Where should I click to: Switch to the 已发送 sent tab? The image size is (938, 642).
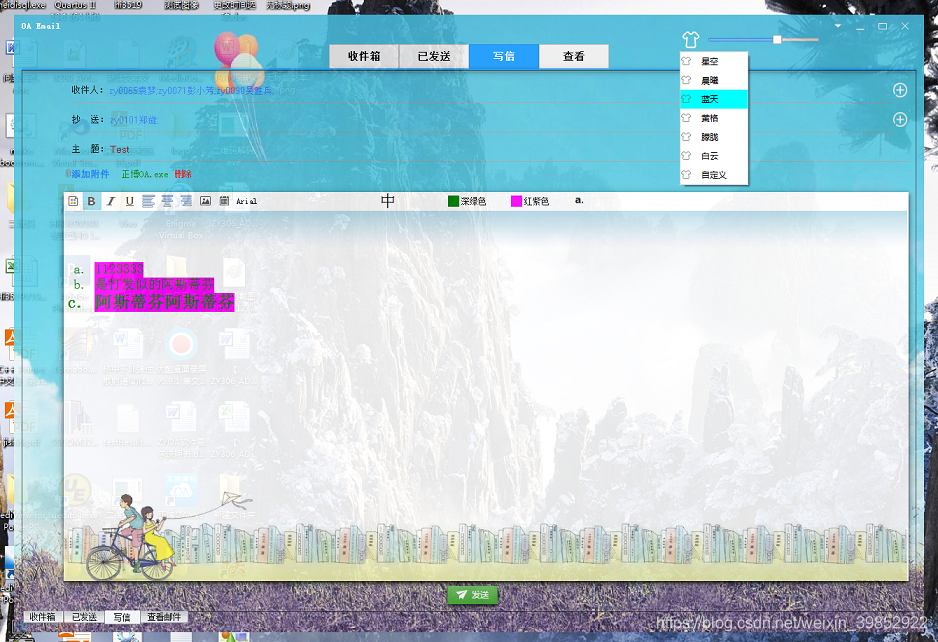click(434, 56)
